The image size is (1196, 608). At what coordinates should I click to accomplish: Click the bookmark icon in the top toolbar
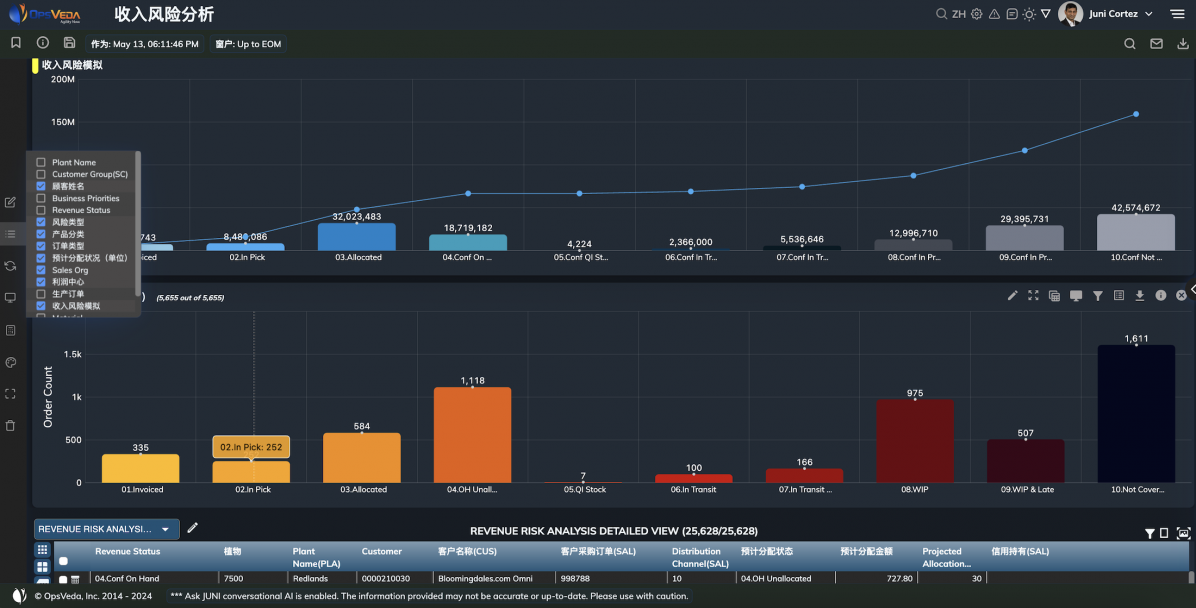click(15, 43)
